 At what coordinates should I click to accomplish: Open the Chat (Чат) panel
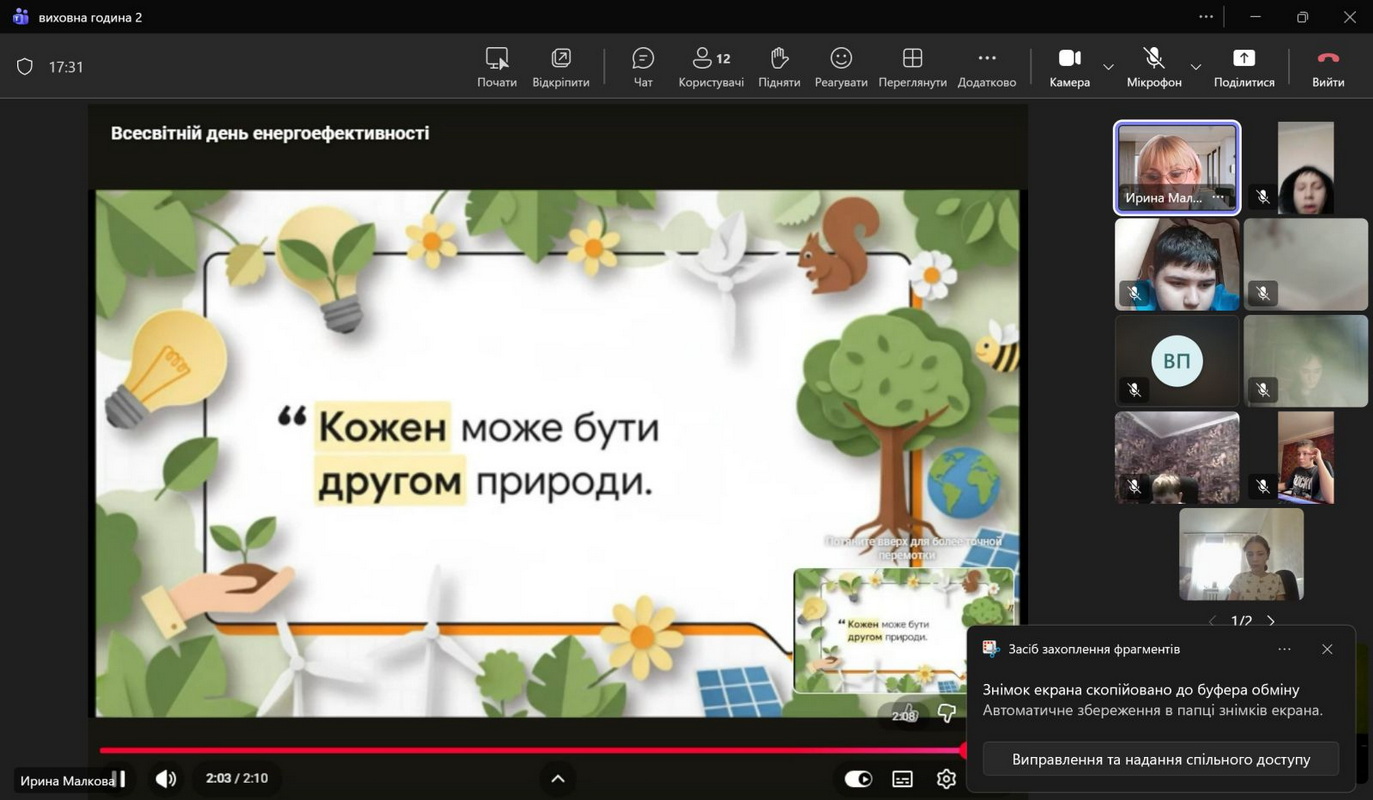[643, 67]
